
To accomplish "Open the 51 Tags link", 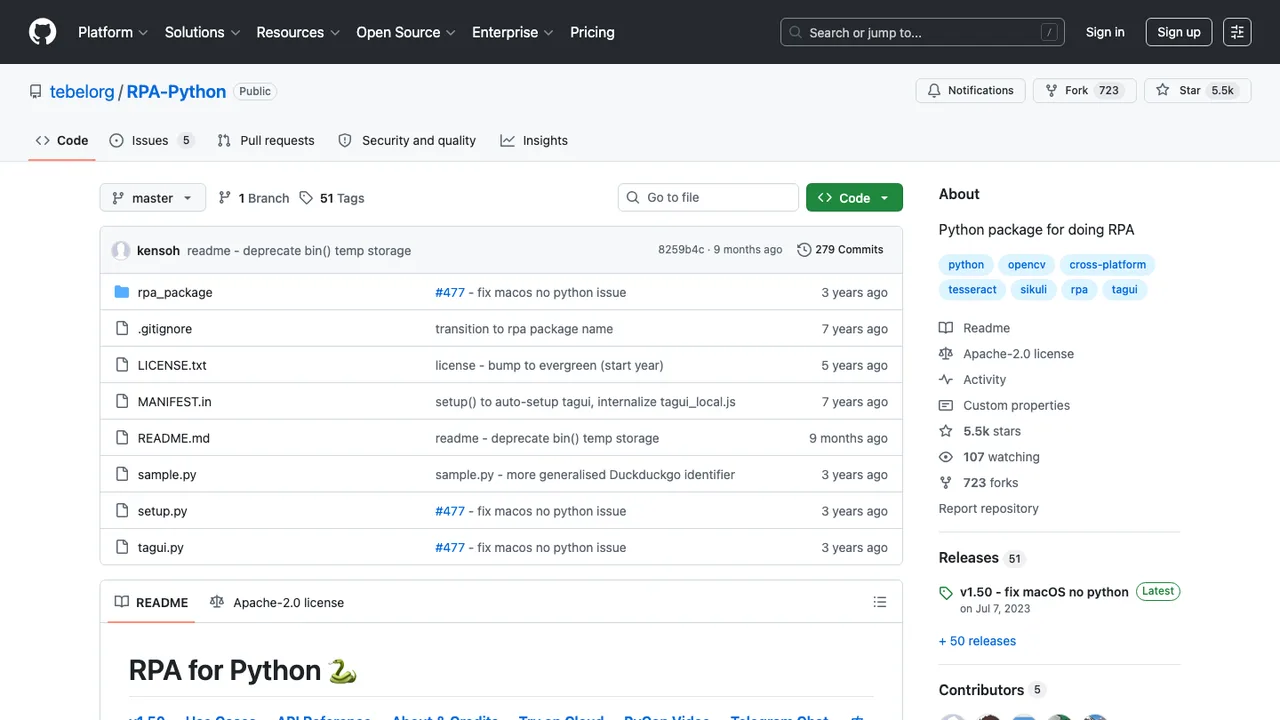I will (x=332, y=198).
